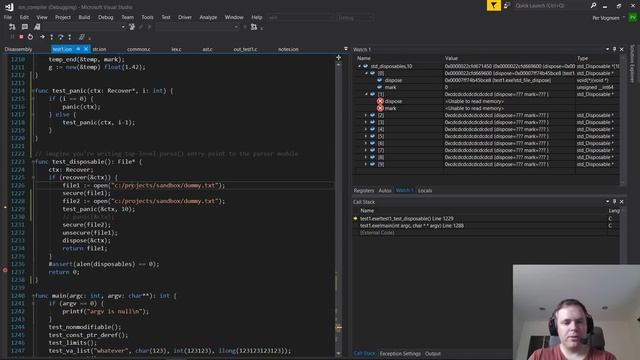The image size is (640, 360).
Task: Click the Quick Launch magnifier icon
Action: (593, 5)
